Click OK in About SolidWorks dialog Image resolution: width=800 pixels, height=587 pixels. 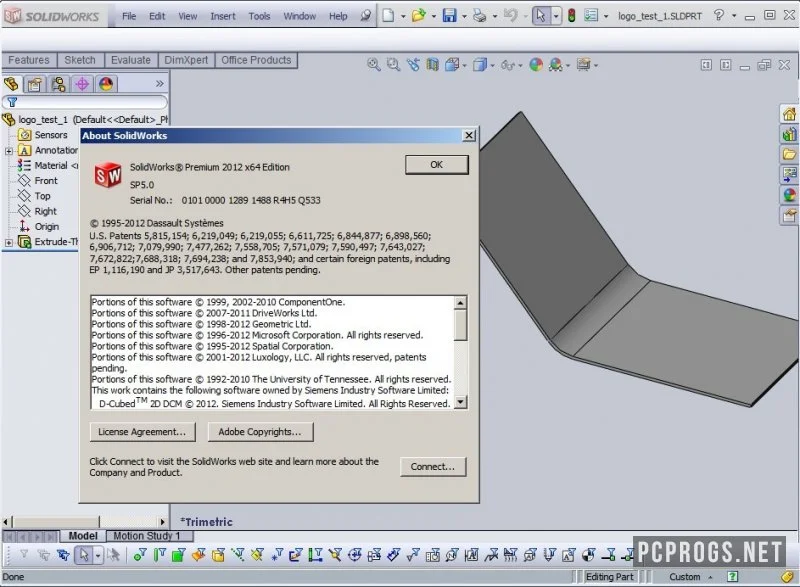(436, 165)
